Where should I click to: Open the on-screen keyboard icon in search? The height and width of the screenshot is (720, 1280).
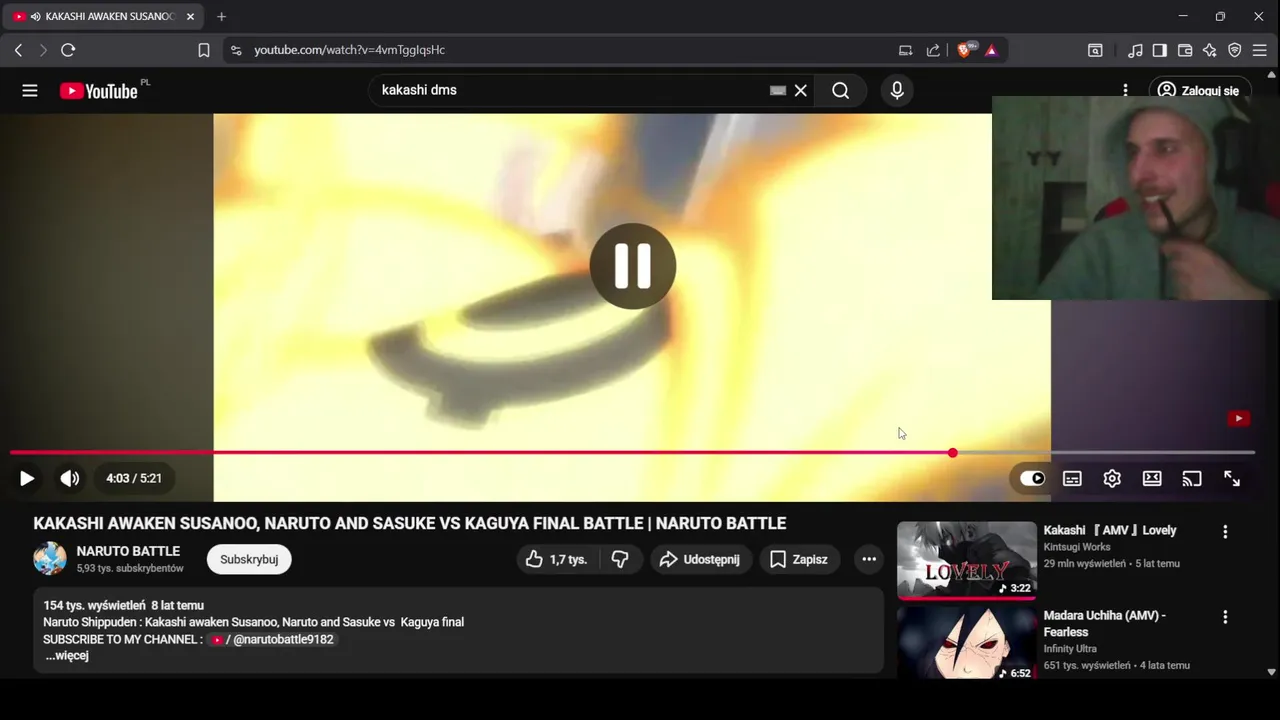(x=778, y=91)
